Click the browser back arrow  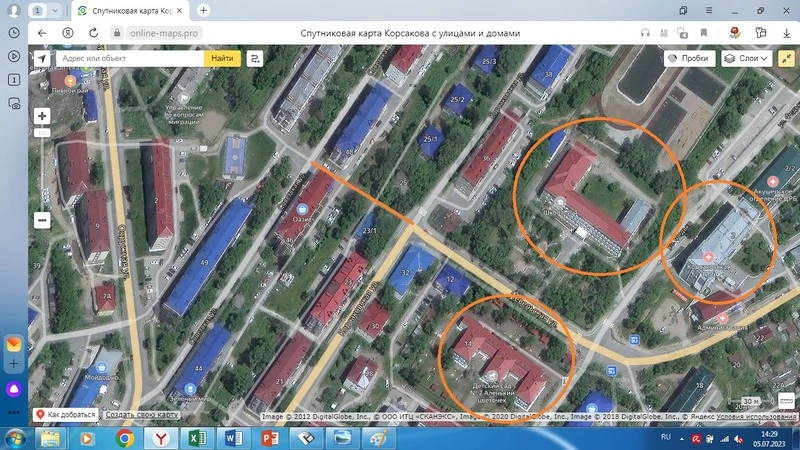click(42, 33)
